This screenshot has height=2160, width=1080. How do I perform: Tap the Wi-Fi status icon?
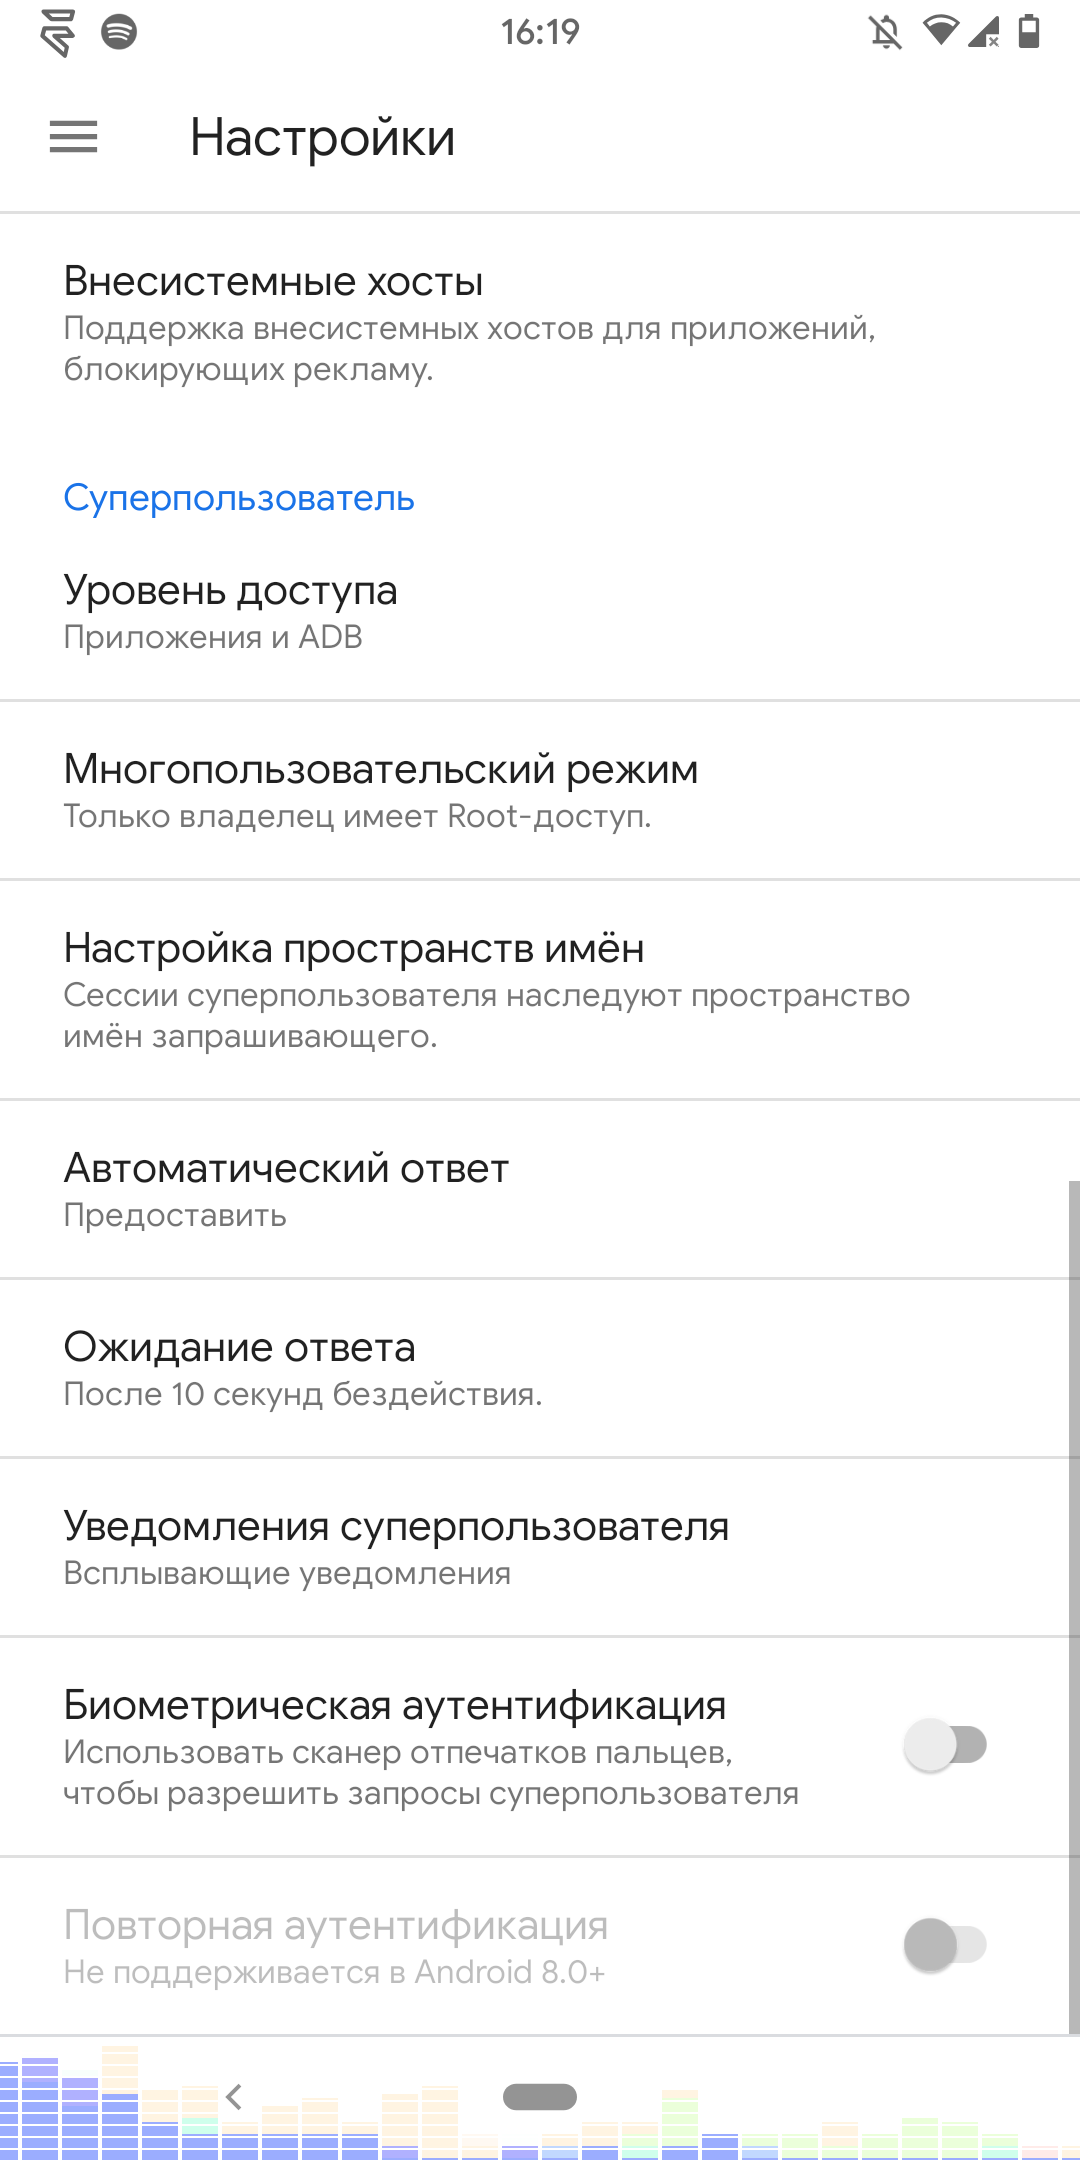939,31
